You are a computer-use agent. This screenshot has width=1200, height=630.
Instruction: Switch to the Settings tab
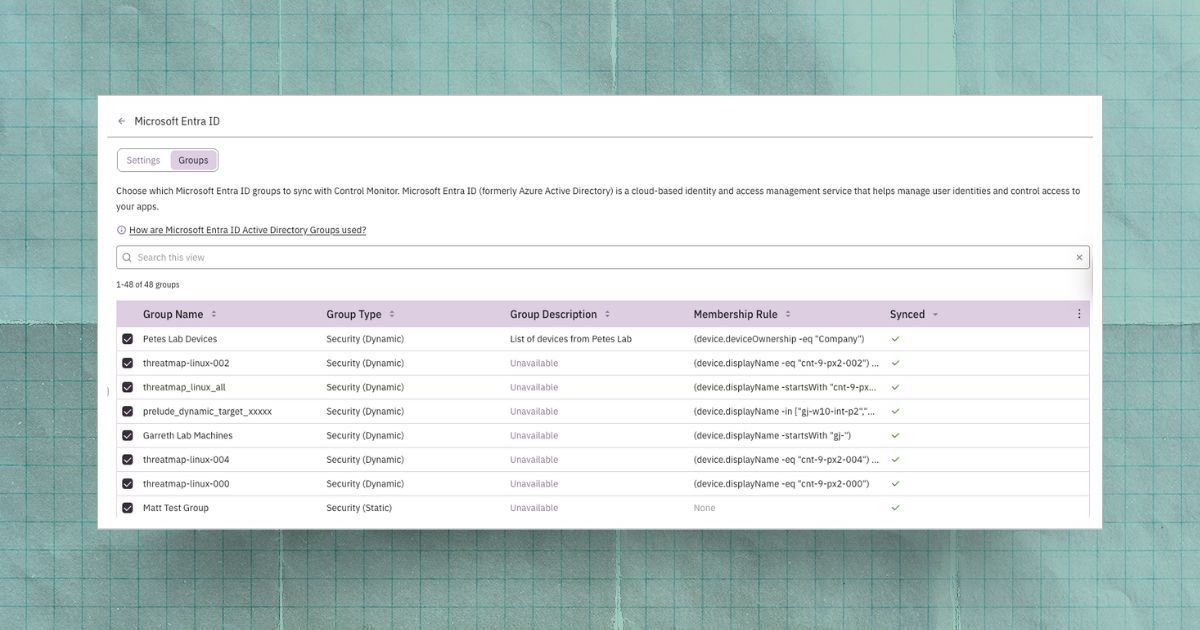pyautogui.click(x=143, y=160)
